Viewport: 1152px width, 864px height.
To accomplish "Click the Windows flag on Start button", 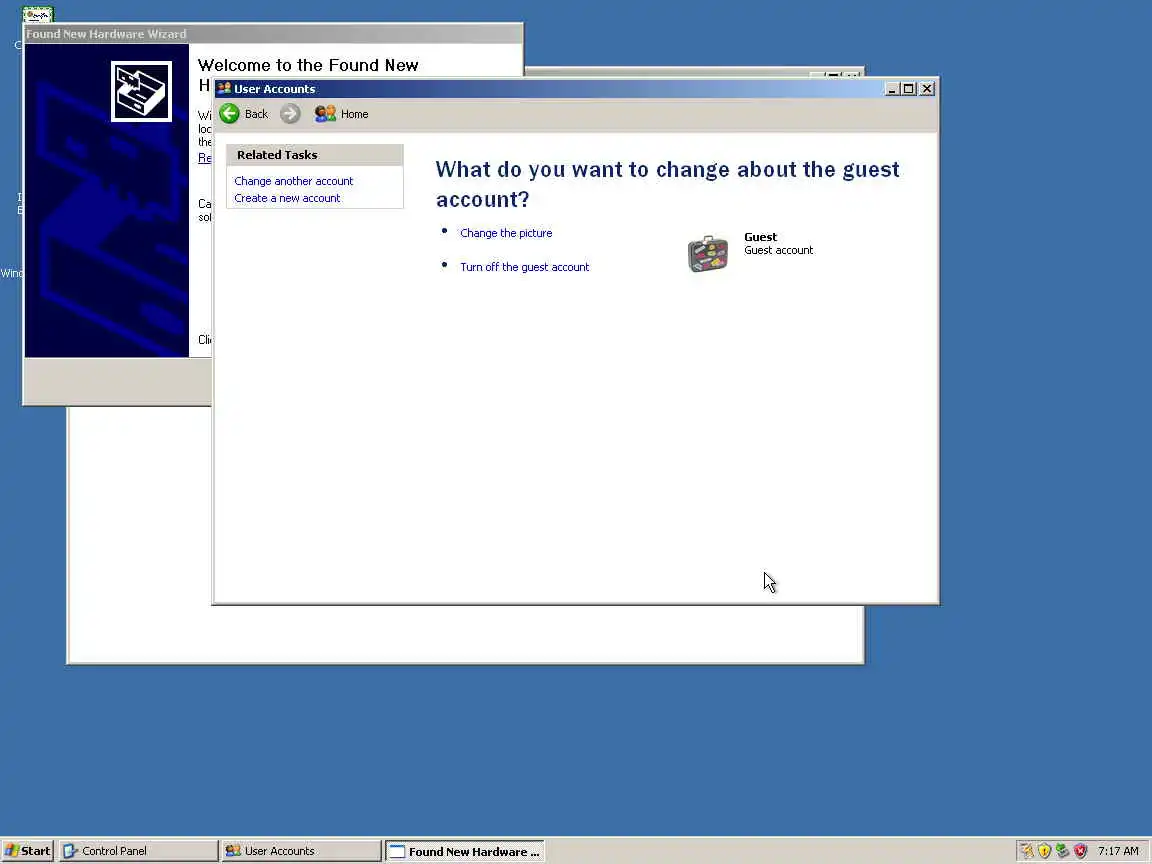I will (12, 851).
